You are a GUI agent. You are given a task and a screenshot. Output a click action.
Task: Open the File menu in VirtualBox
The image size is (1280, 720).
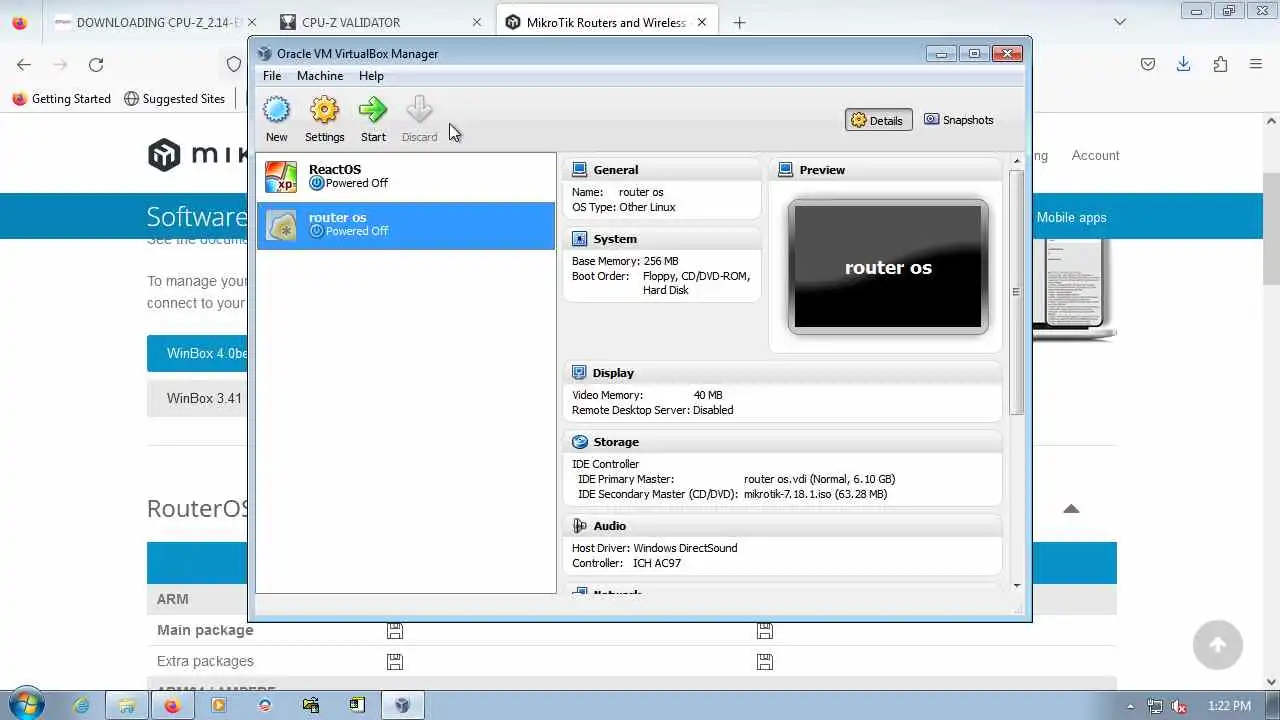[x=272, y=76]
